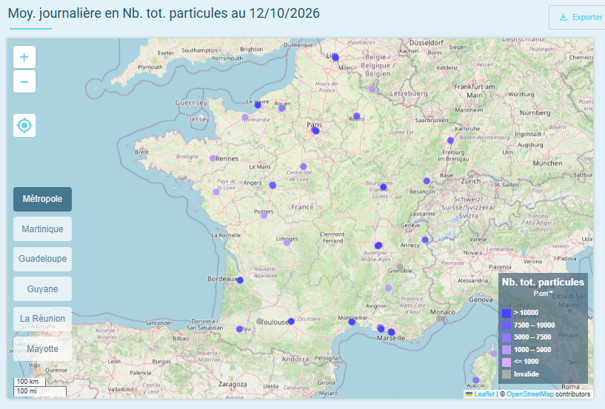Switch to the Guadeloupe region
Image resolution: width=605 pixels, height=409 pixels.
coord(42,259)
